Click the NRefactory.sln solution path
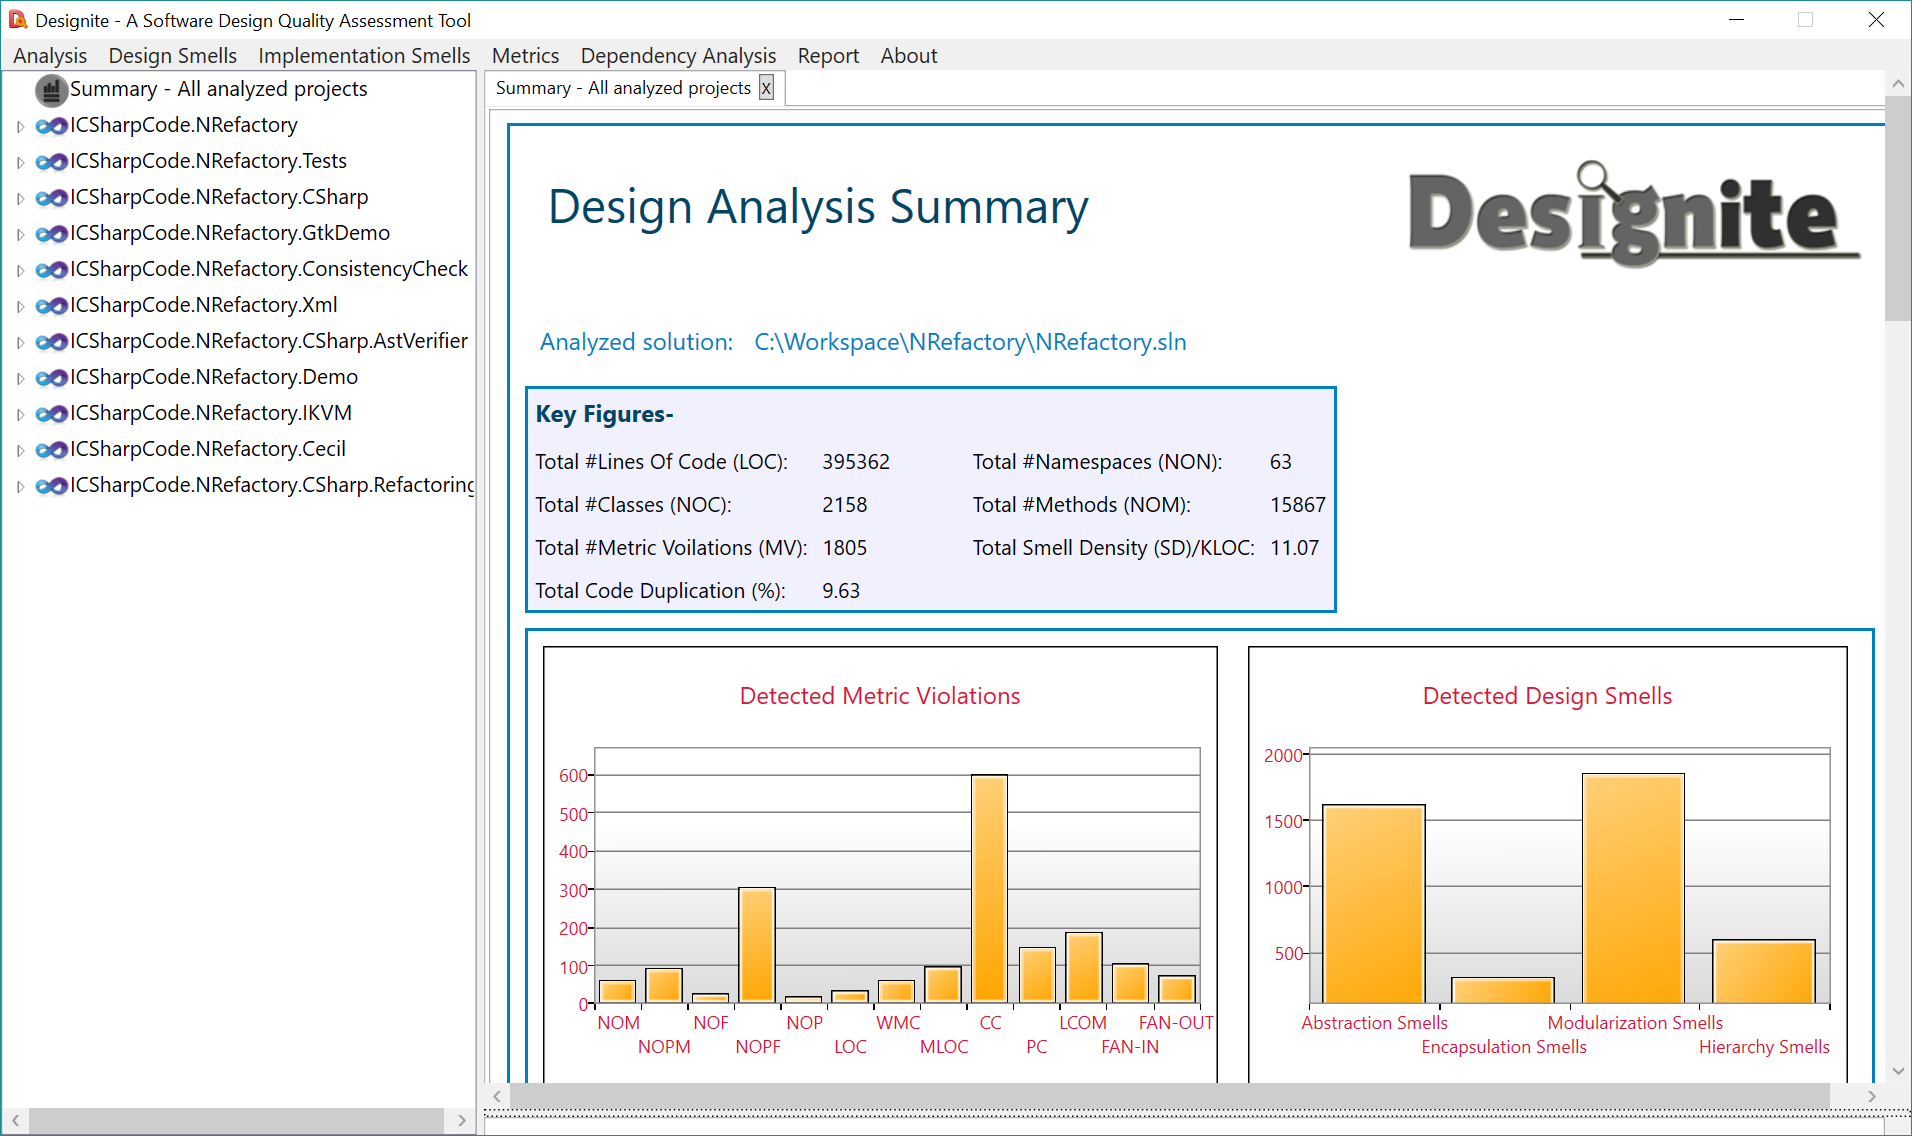The height and width of the screenshot is (1136, 1912). pyautogui.click(x=970, y=342)
